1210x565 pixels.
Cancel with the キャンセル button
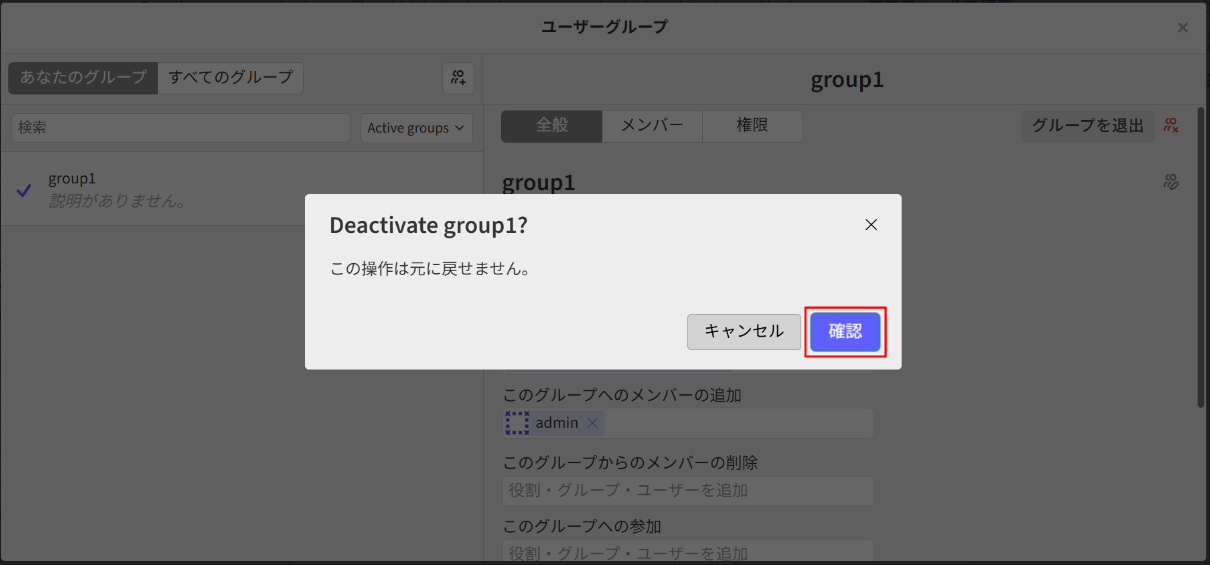click(x=744, y=332)
